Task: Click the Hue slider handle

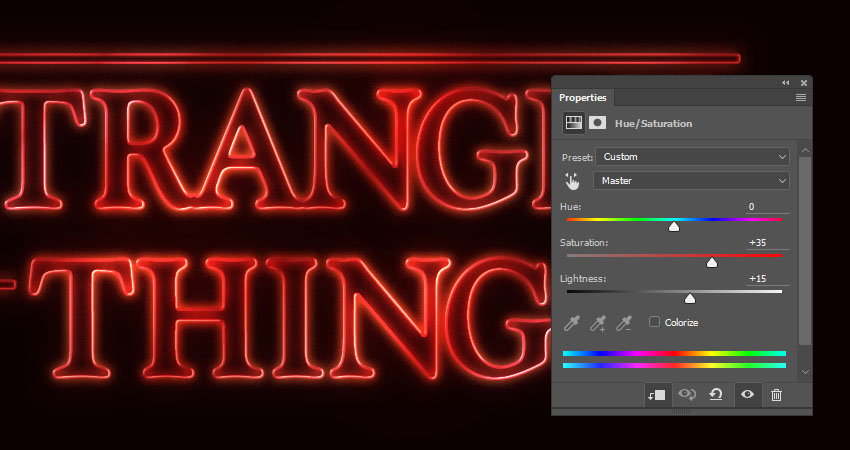Action: 674,227
